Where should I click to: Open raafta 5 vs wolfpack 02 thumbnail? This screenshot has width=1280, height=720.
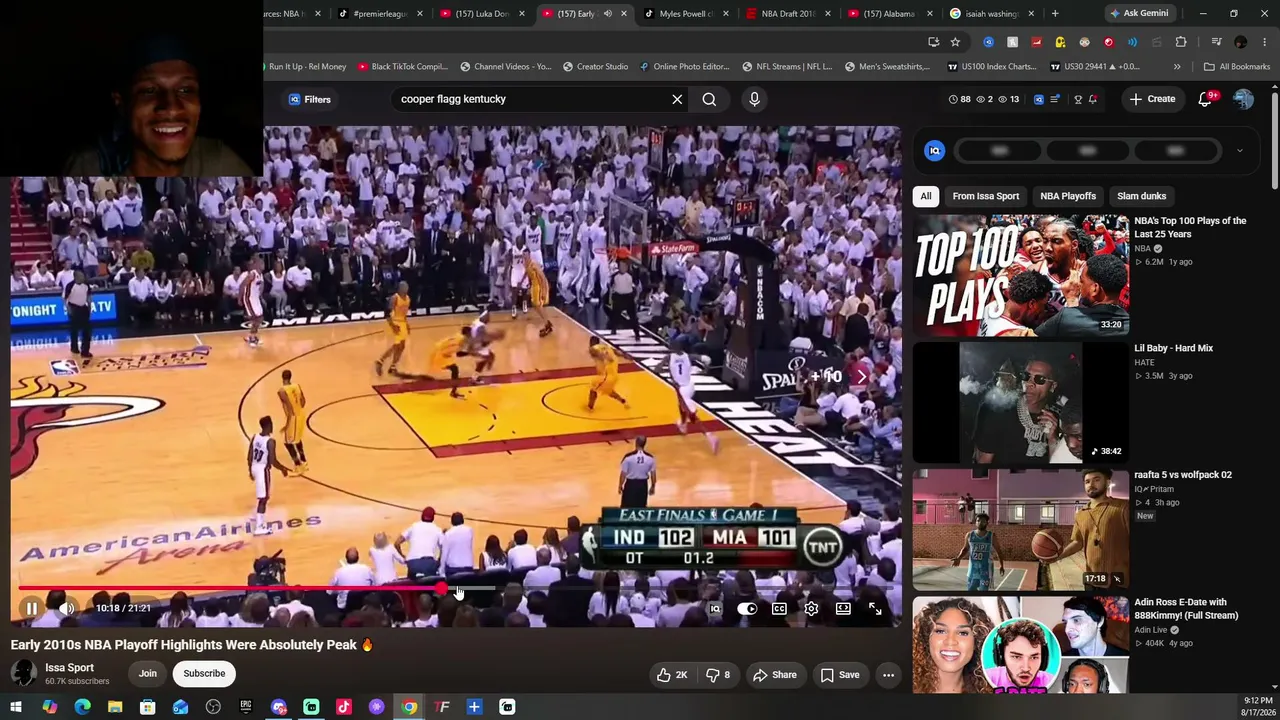1021,529
